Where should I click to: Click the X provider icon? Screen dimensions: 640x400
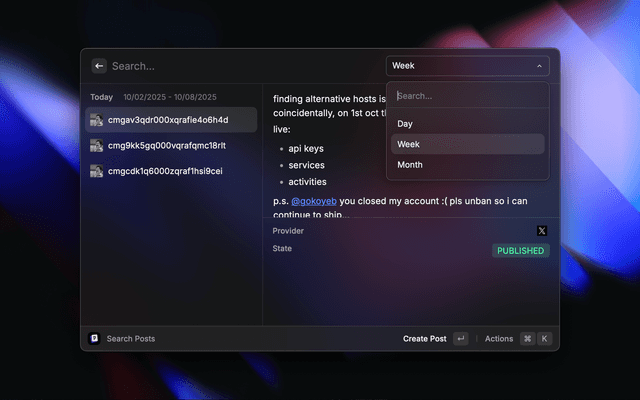[x=542, y=231]
